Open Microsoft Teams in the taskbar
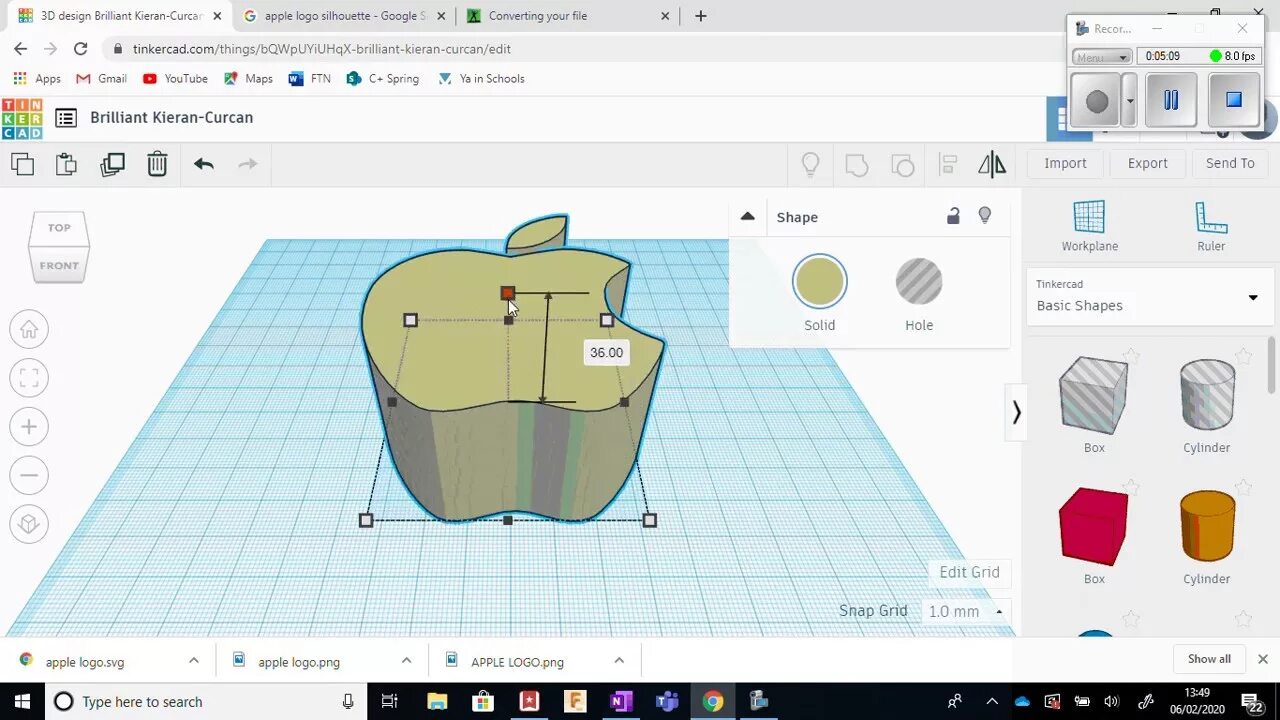Screen dimensions: 1280x720 [x=667, y=701]
